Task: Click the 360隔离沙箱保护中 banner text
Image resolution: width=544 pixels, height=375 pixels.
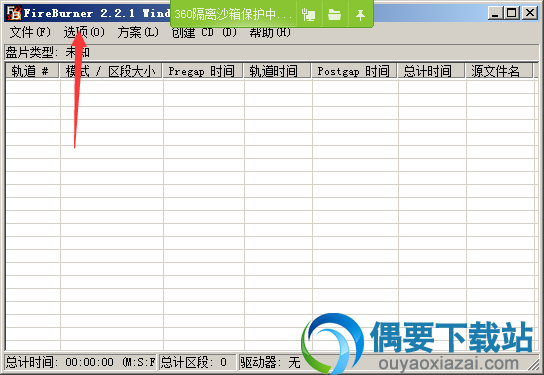Action: point(233,14)
